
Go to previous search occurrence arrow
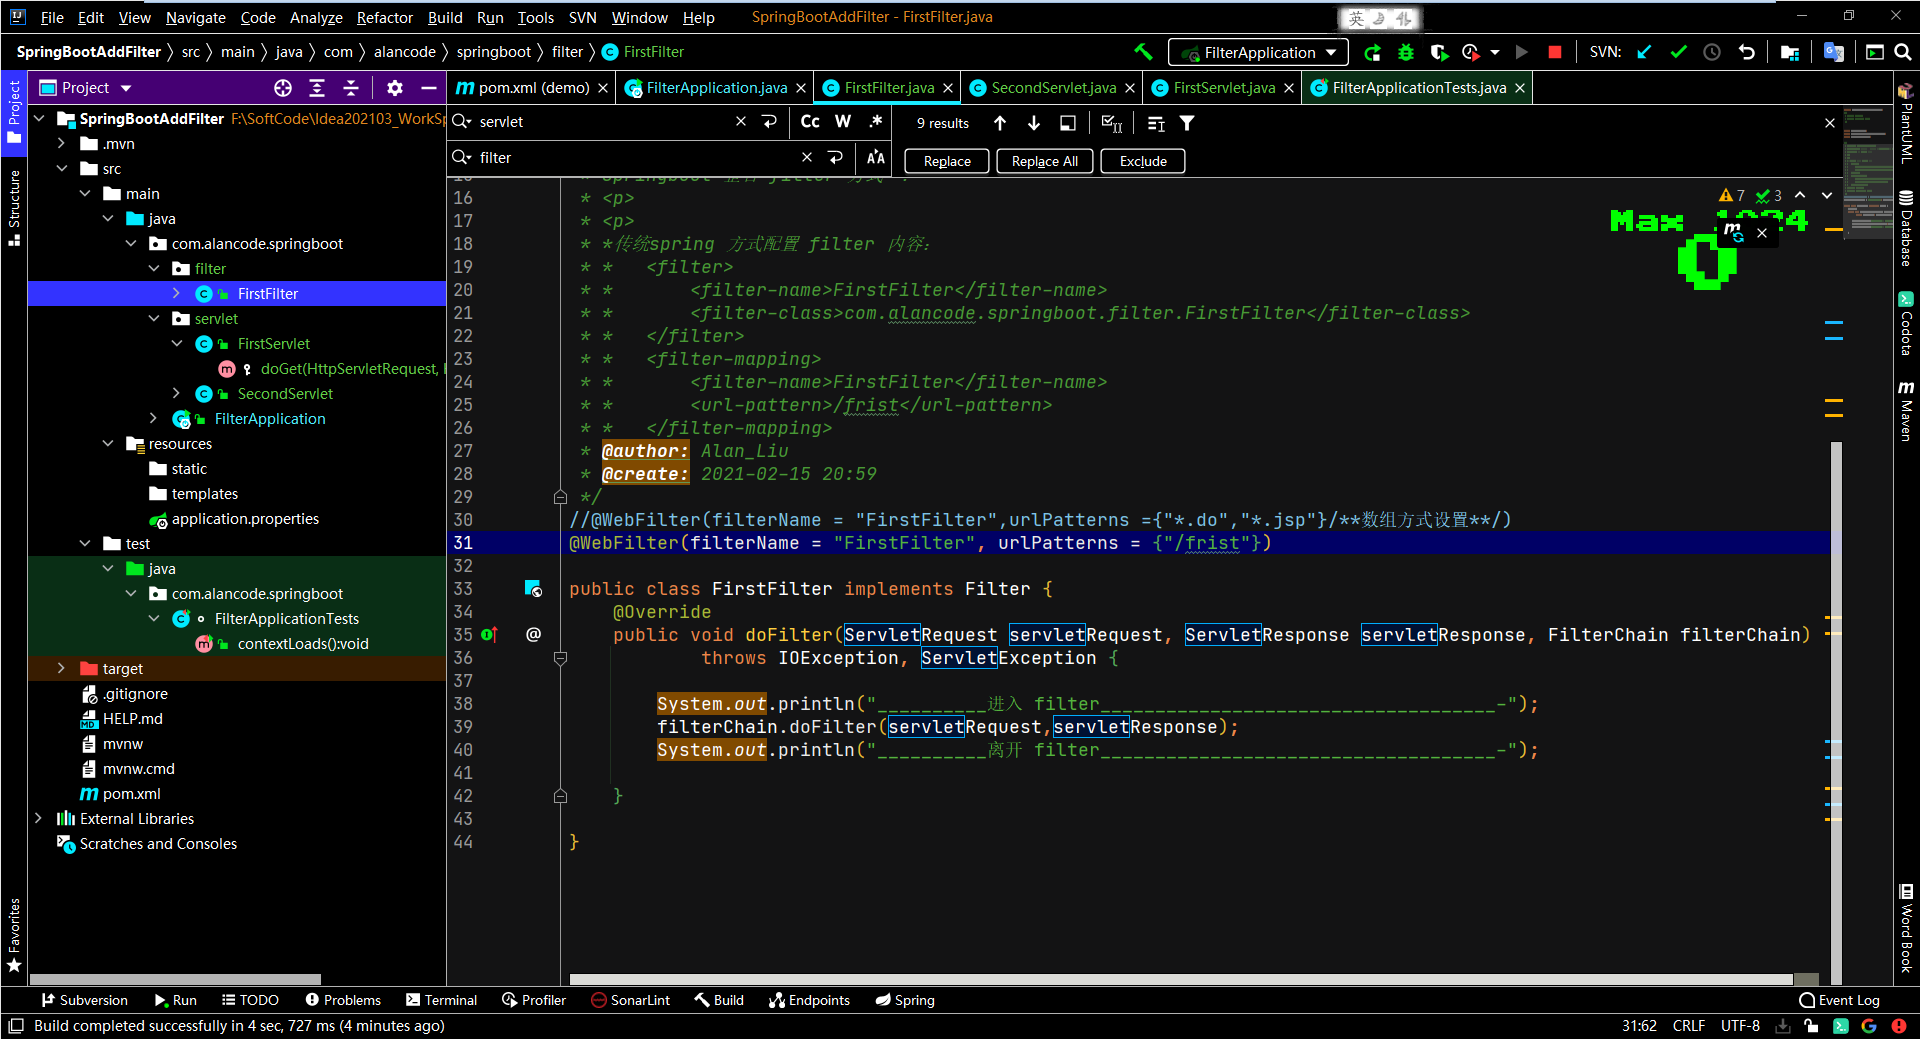[x=1000, y=123]
